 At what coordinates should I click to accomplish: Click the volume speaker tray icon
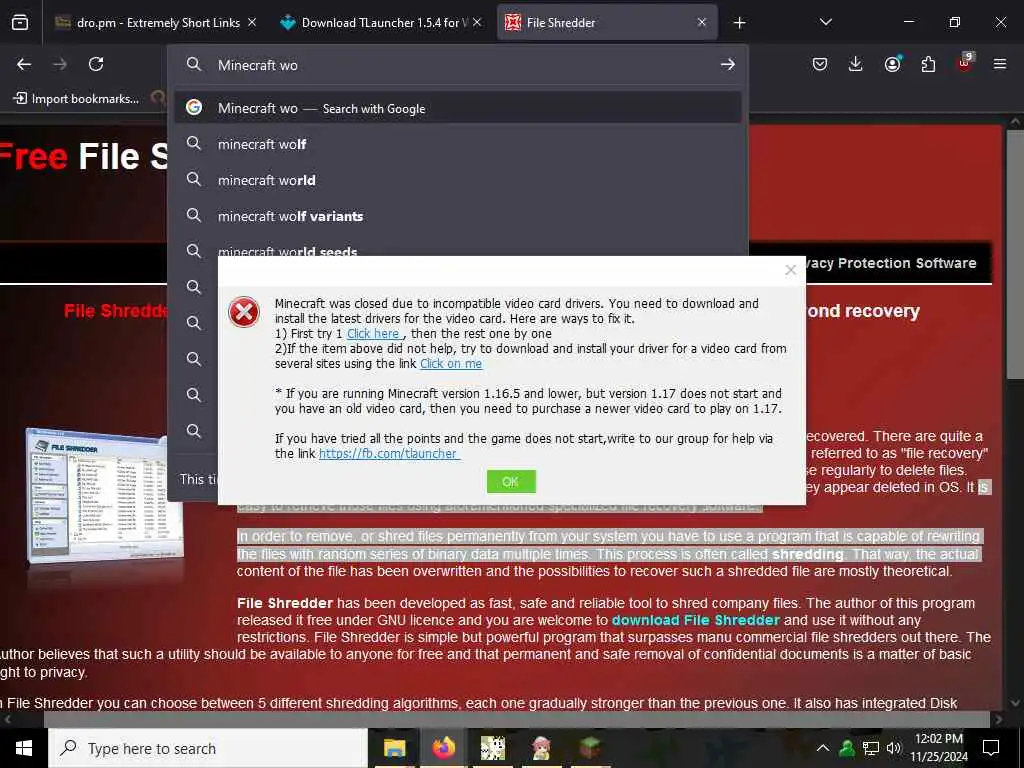894,748
